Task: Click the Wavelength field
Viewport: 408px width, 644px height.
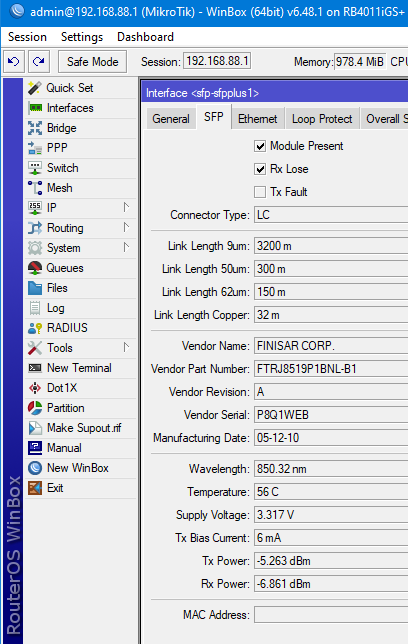Action: click(x=331, y=469)
